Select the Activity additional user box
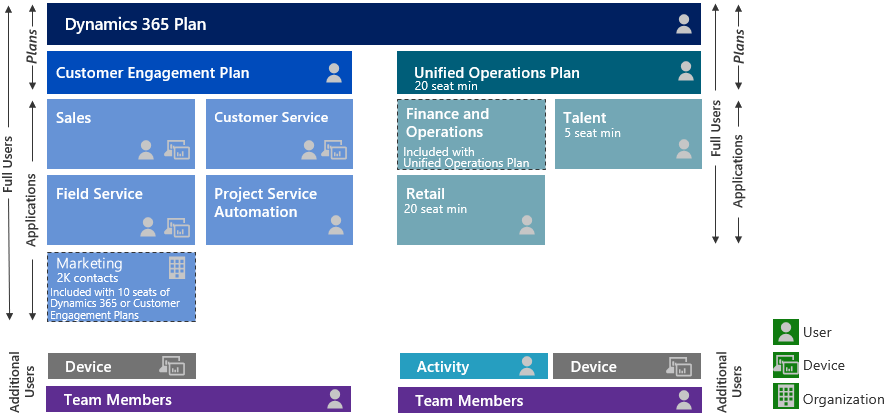This screenshot has height=416, width=886. tap(474, 366)
